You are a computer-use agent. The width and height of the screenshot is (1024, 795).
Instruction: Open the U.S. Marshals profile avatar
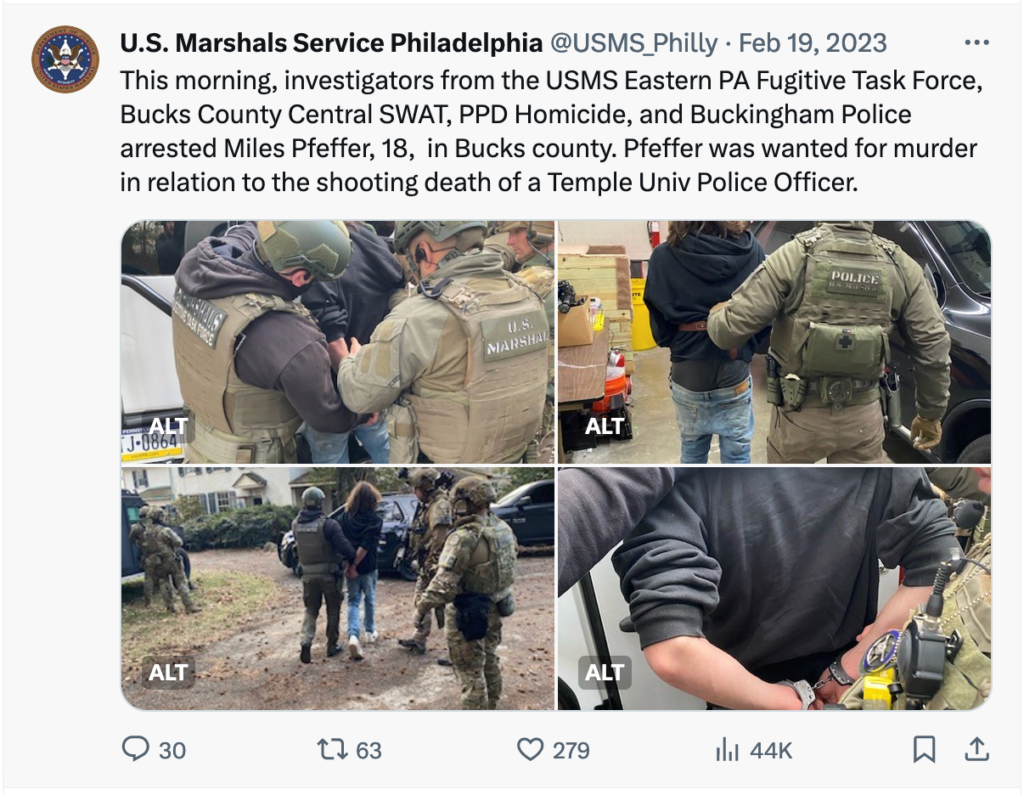65,59
